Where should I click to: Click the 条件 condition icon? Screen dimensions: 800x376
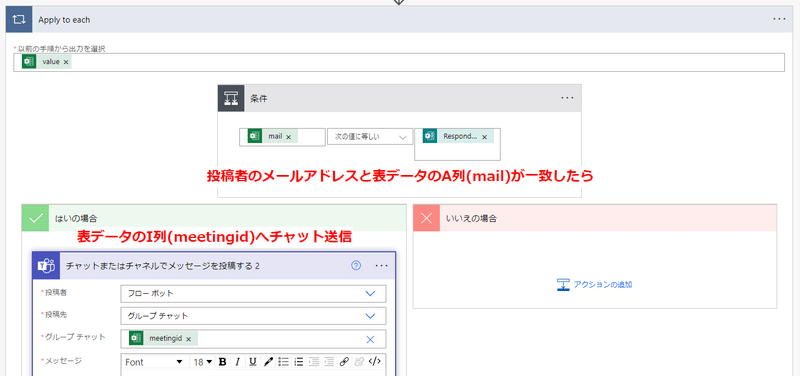[231, 98]
